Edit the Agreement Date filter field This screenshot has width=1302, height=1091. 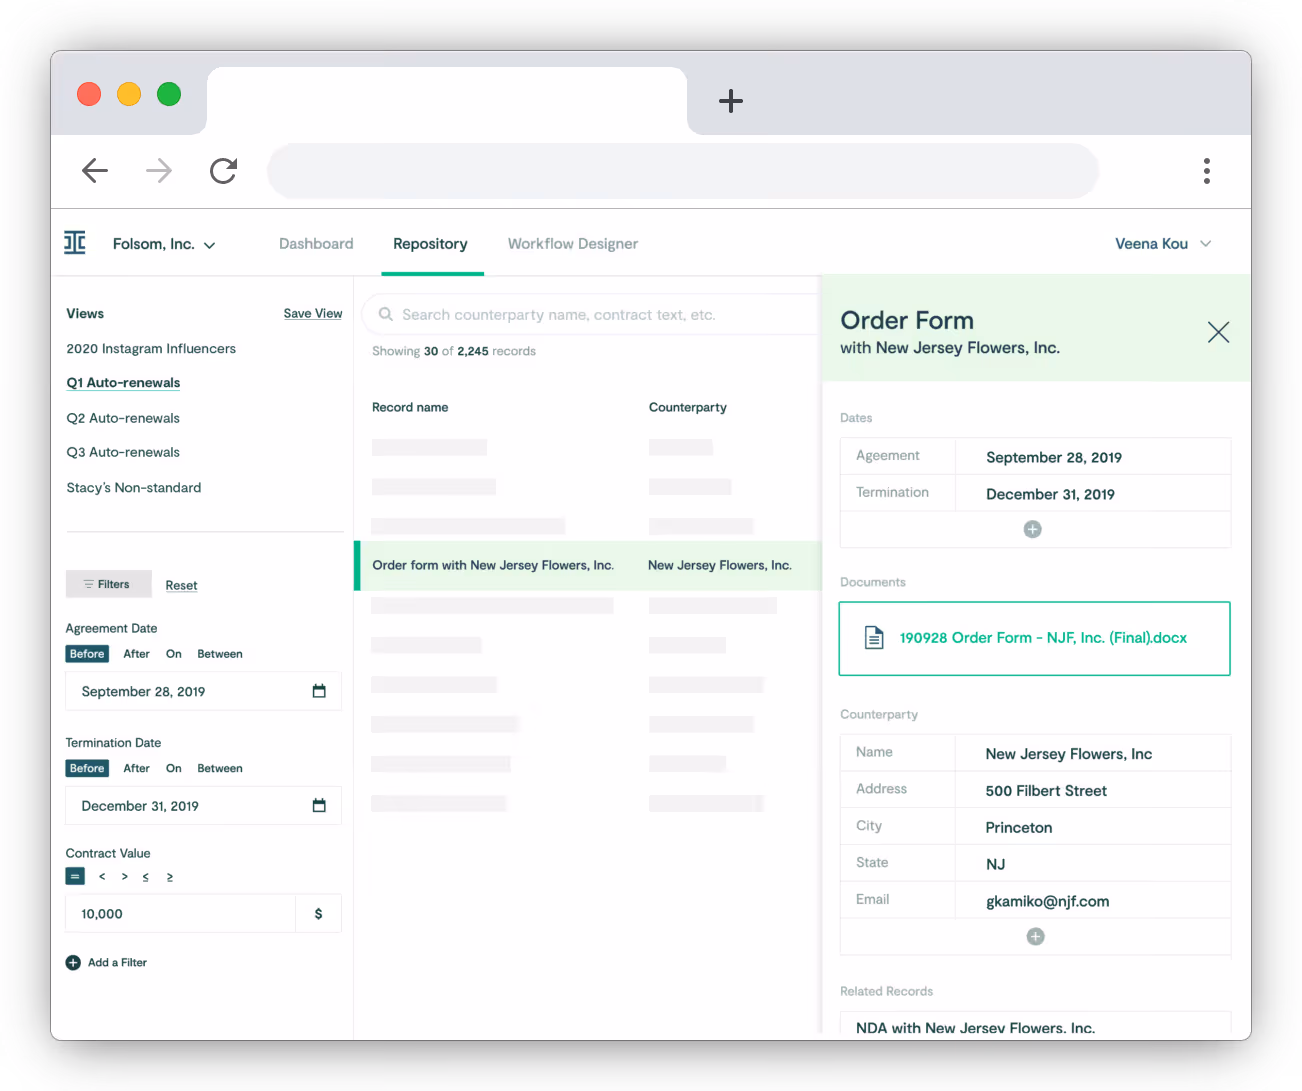pos(203,691)
